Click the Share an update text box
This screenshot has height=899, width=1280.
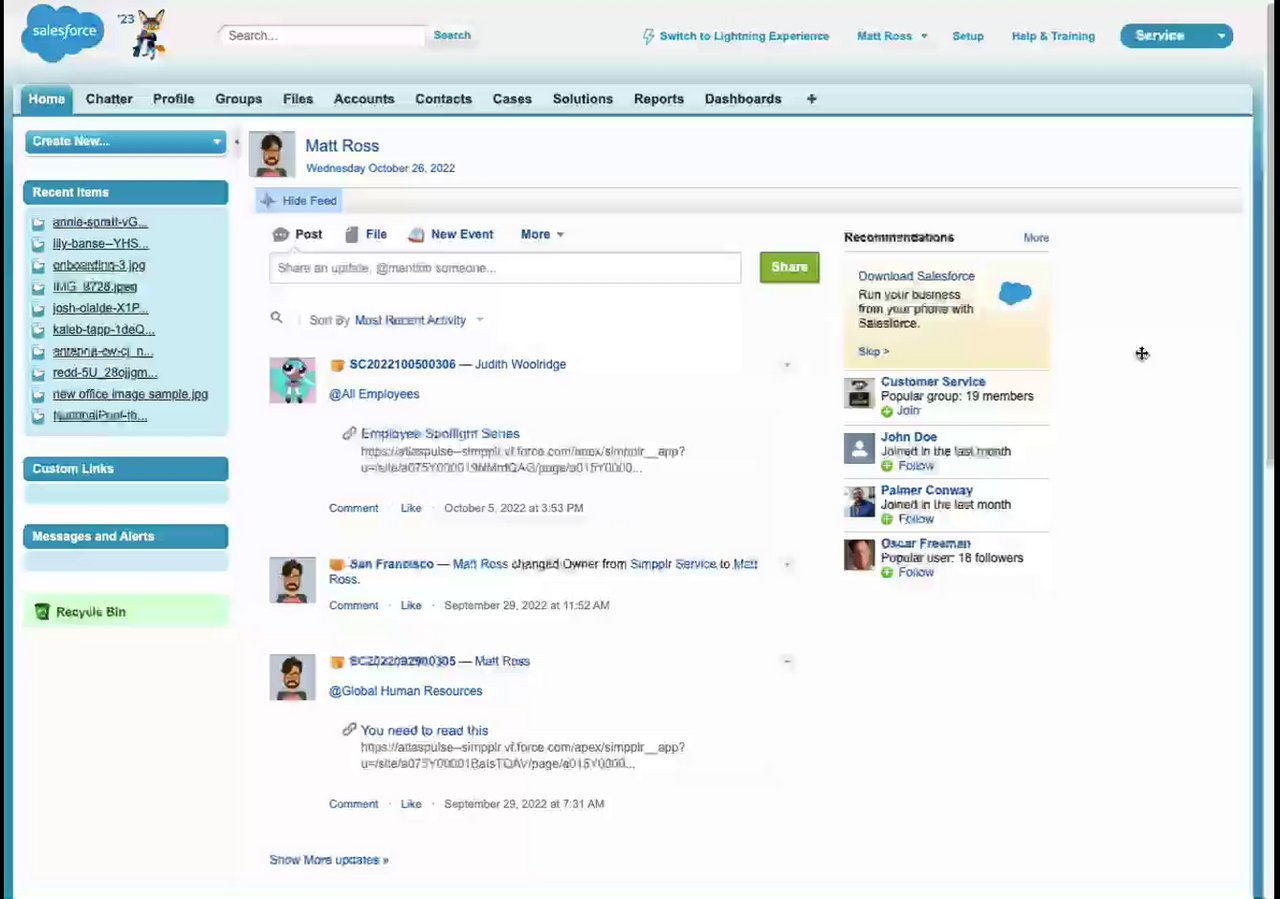[505, 268]
